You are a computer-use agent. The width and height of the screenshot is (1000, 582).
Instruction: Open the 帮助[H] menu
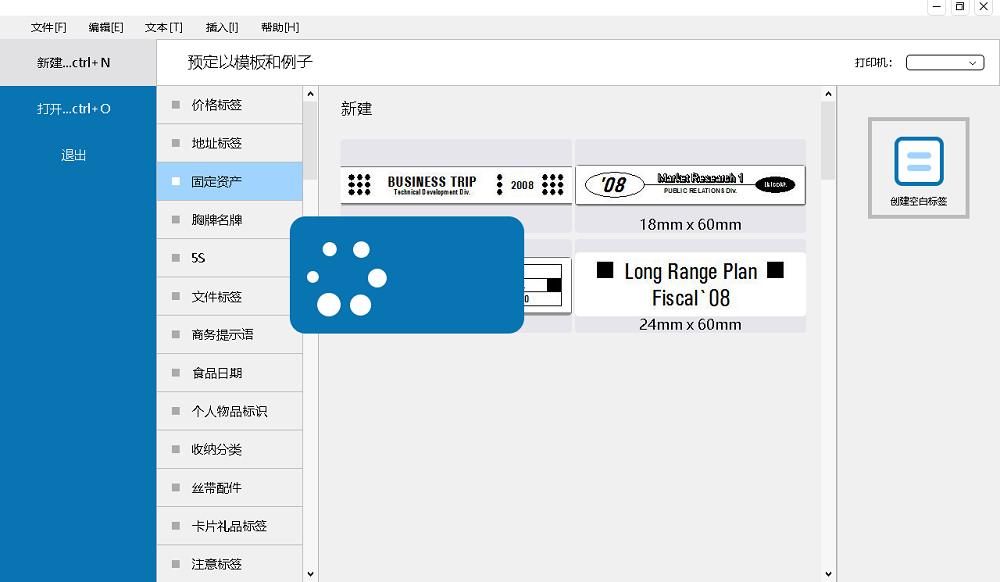pos(279,27)
